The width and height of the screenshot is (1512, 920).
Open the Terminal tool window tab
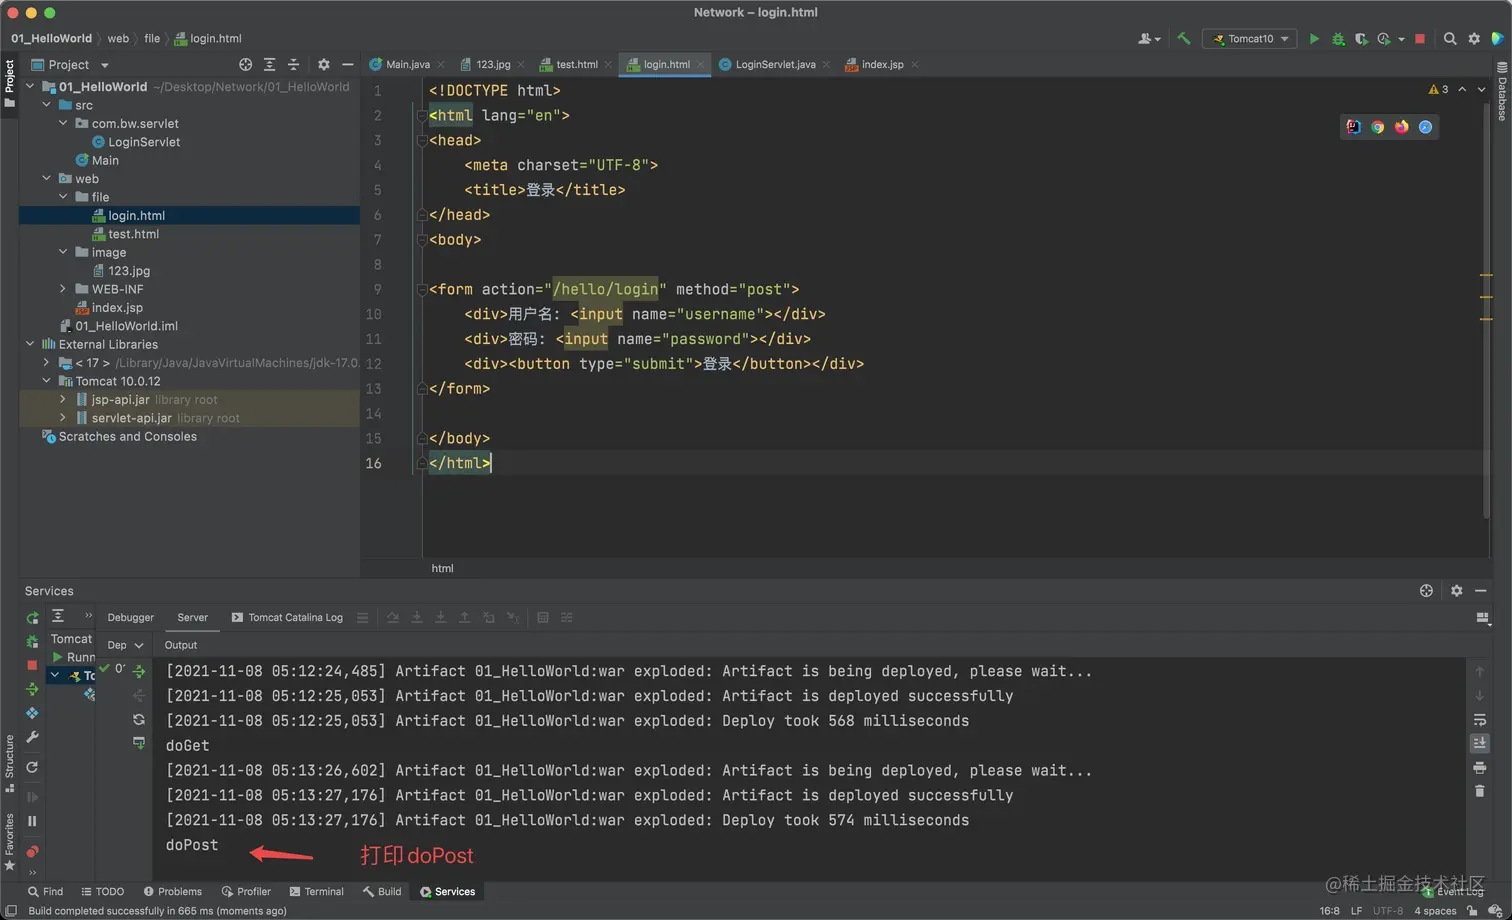tap(316, 891)
